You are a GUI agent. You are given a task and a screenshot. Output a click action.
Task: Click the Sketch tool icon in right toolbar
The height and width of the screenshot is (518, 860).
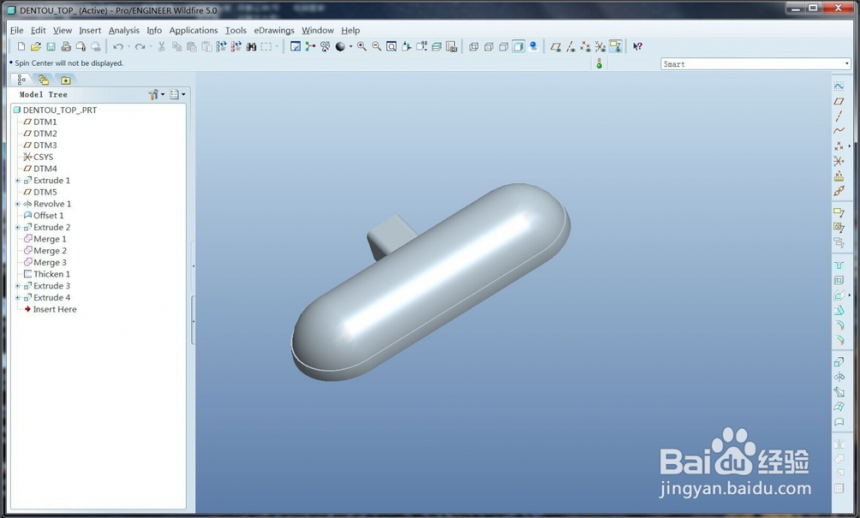click(839, 86)
